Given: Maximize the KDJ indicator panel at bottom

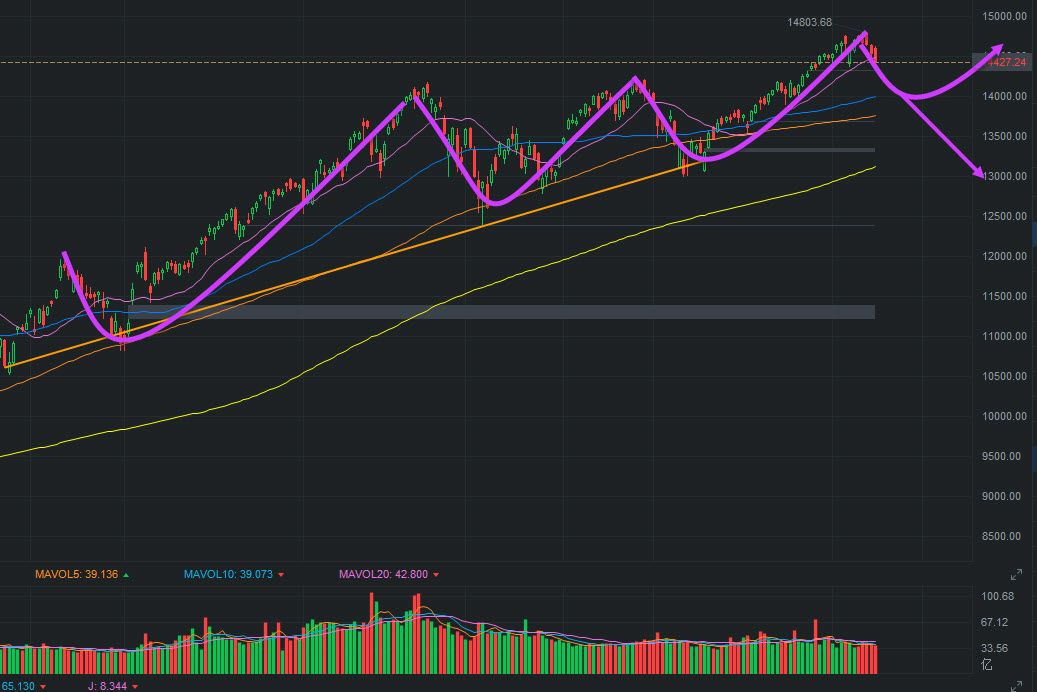Looking at the screenshot, I should tap(1016, 686).
